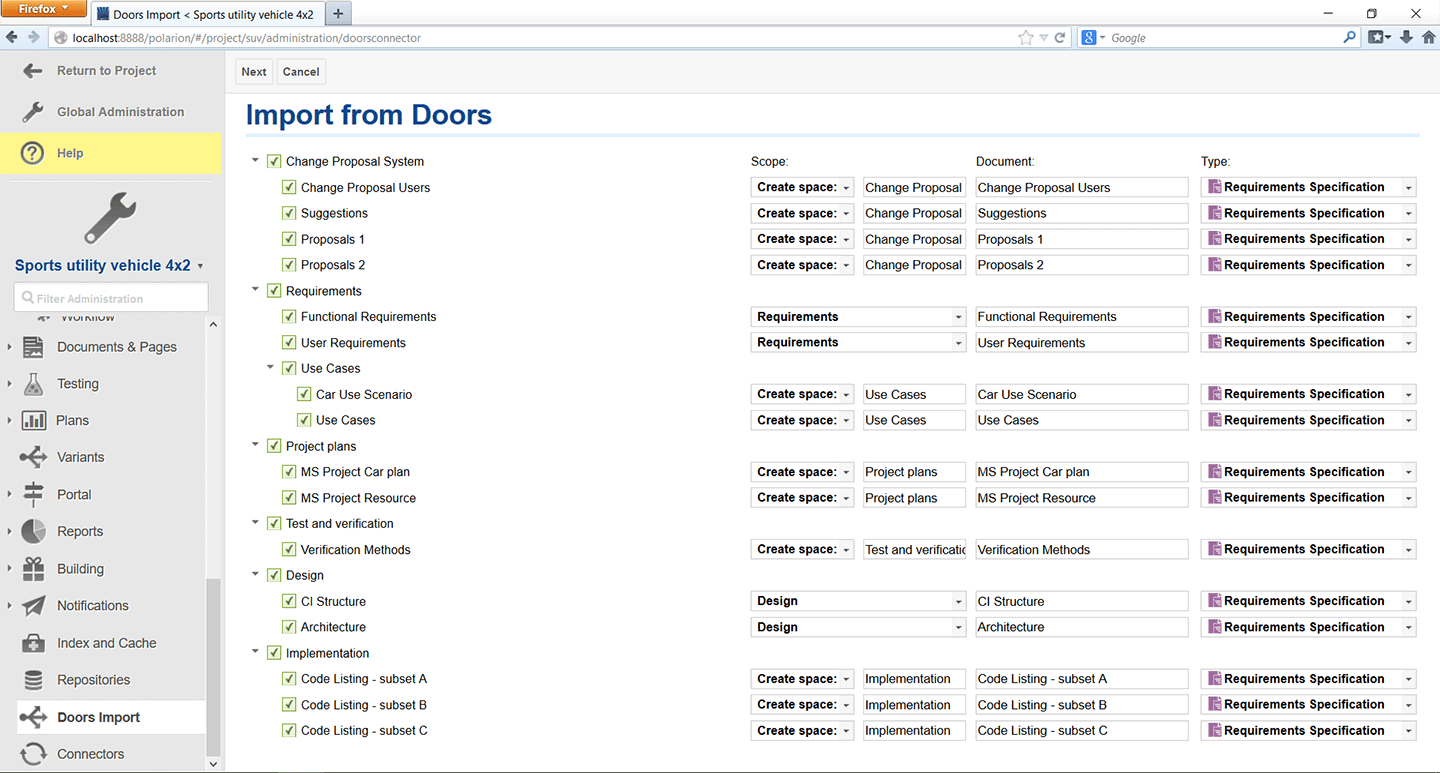1440x773 pixels.
Task: Collapse the Change Proposal System tree node
Action: (x=256, y=161)
